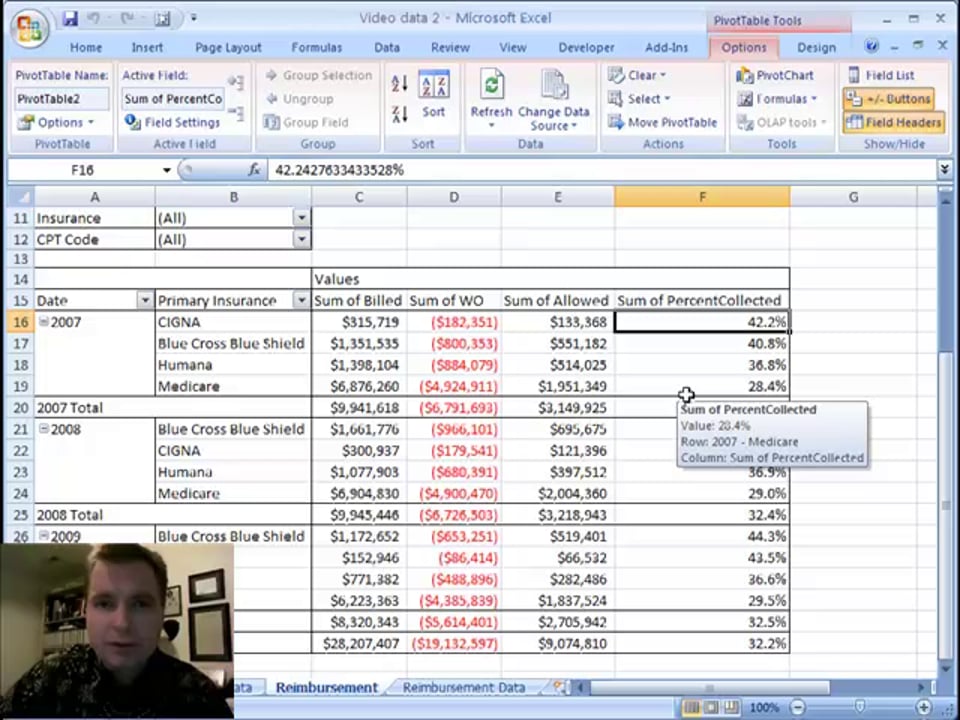Click the Active Field name box
The width and height of the screenshot is (960, 720).
pyautogui.click(x=173, y=99)
